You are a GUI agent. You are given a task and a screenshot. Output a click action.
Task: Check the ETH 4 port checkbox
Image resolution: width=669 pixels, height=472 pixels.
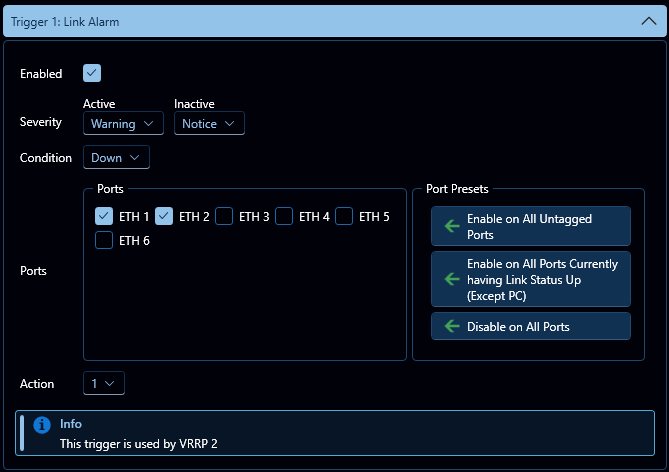284,216
